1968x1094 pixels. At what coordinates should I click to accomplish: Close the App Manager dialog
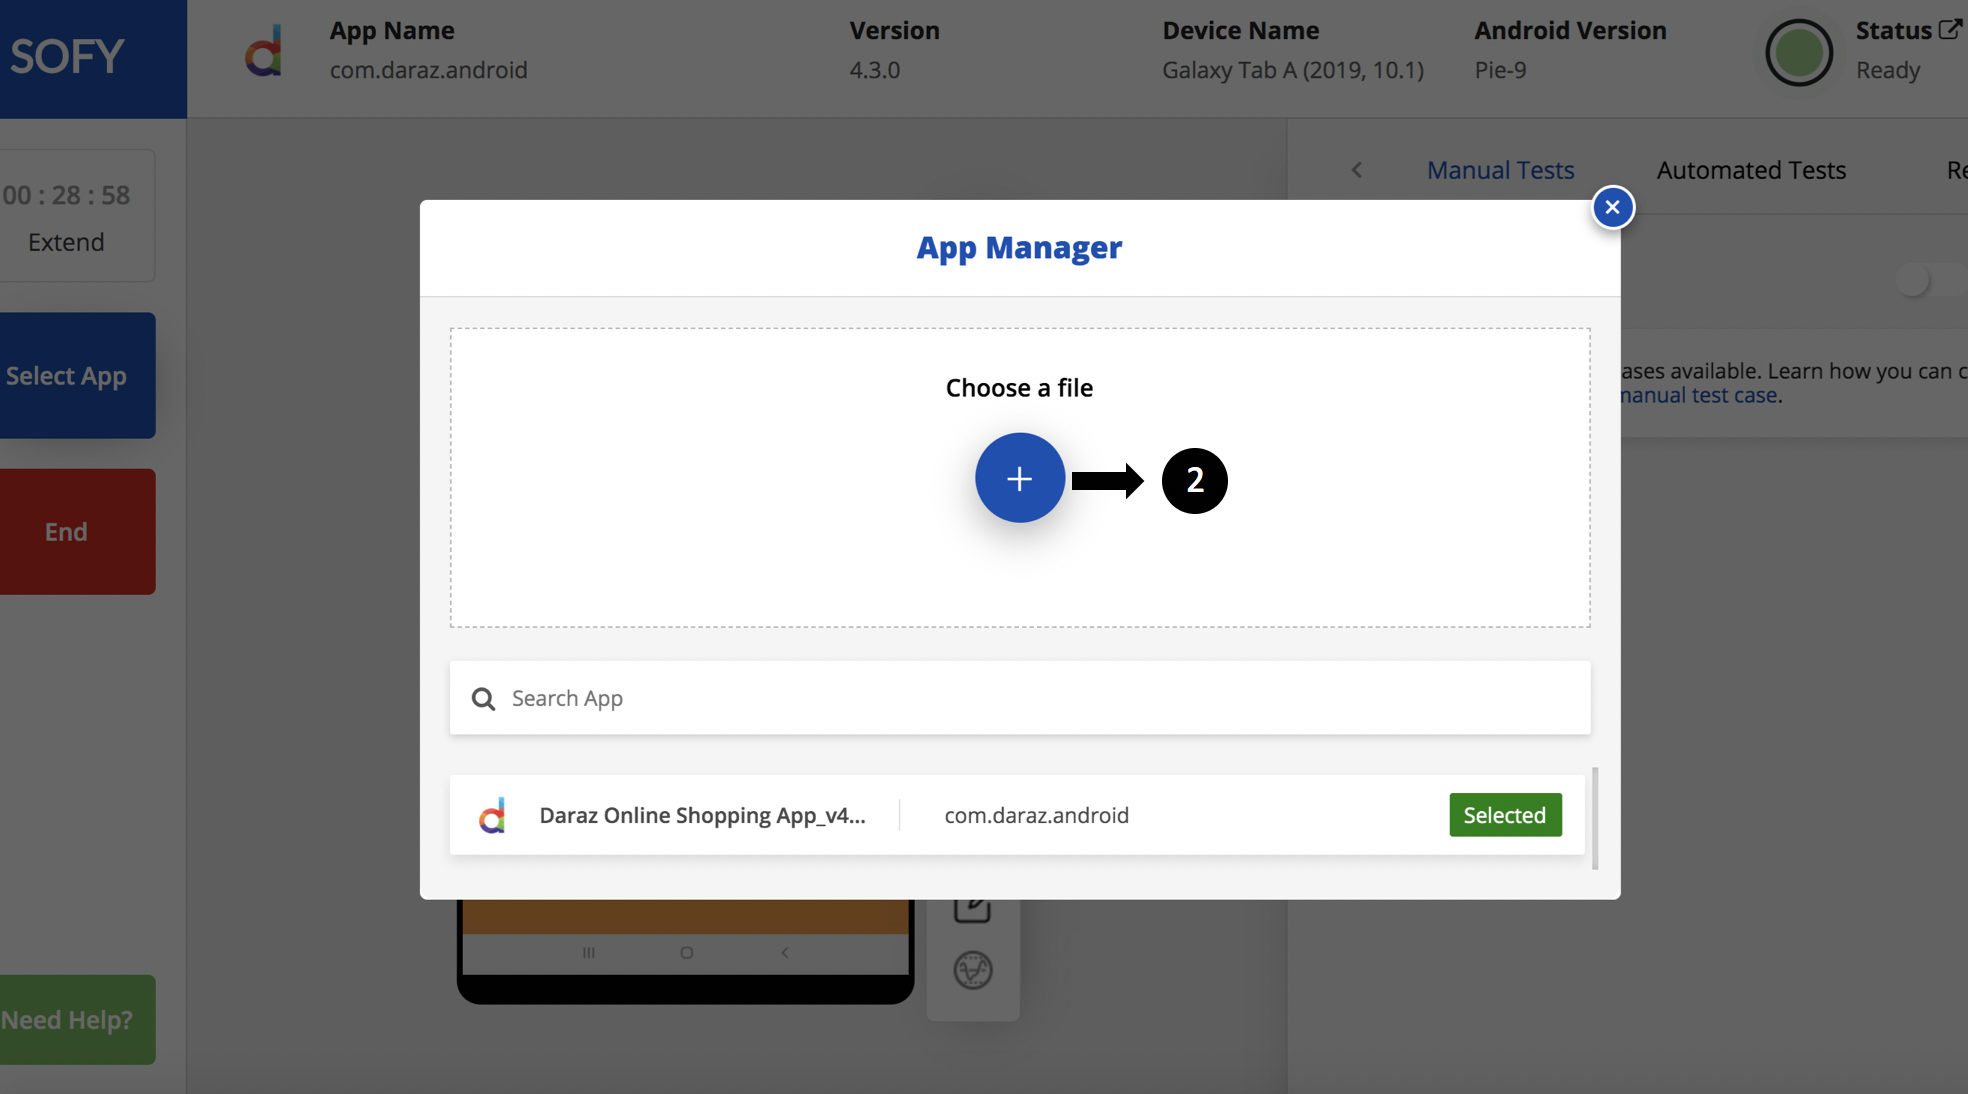tap(1612, 207)
